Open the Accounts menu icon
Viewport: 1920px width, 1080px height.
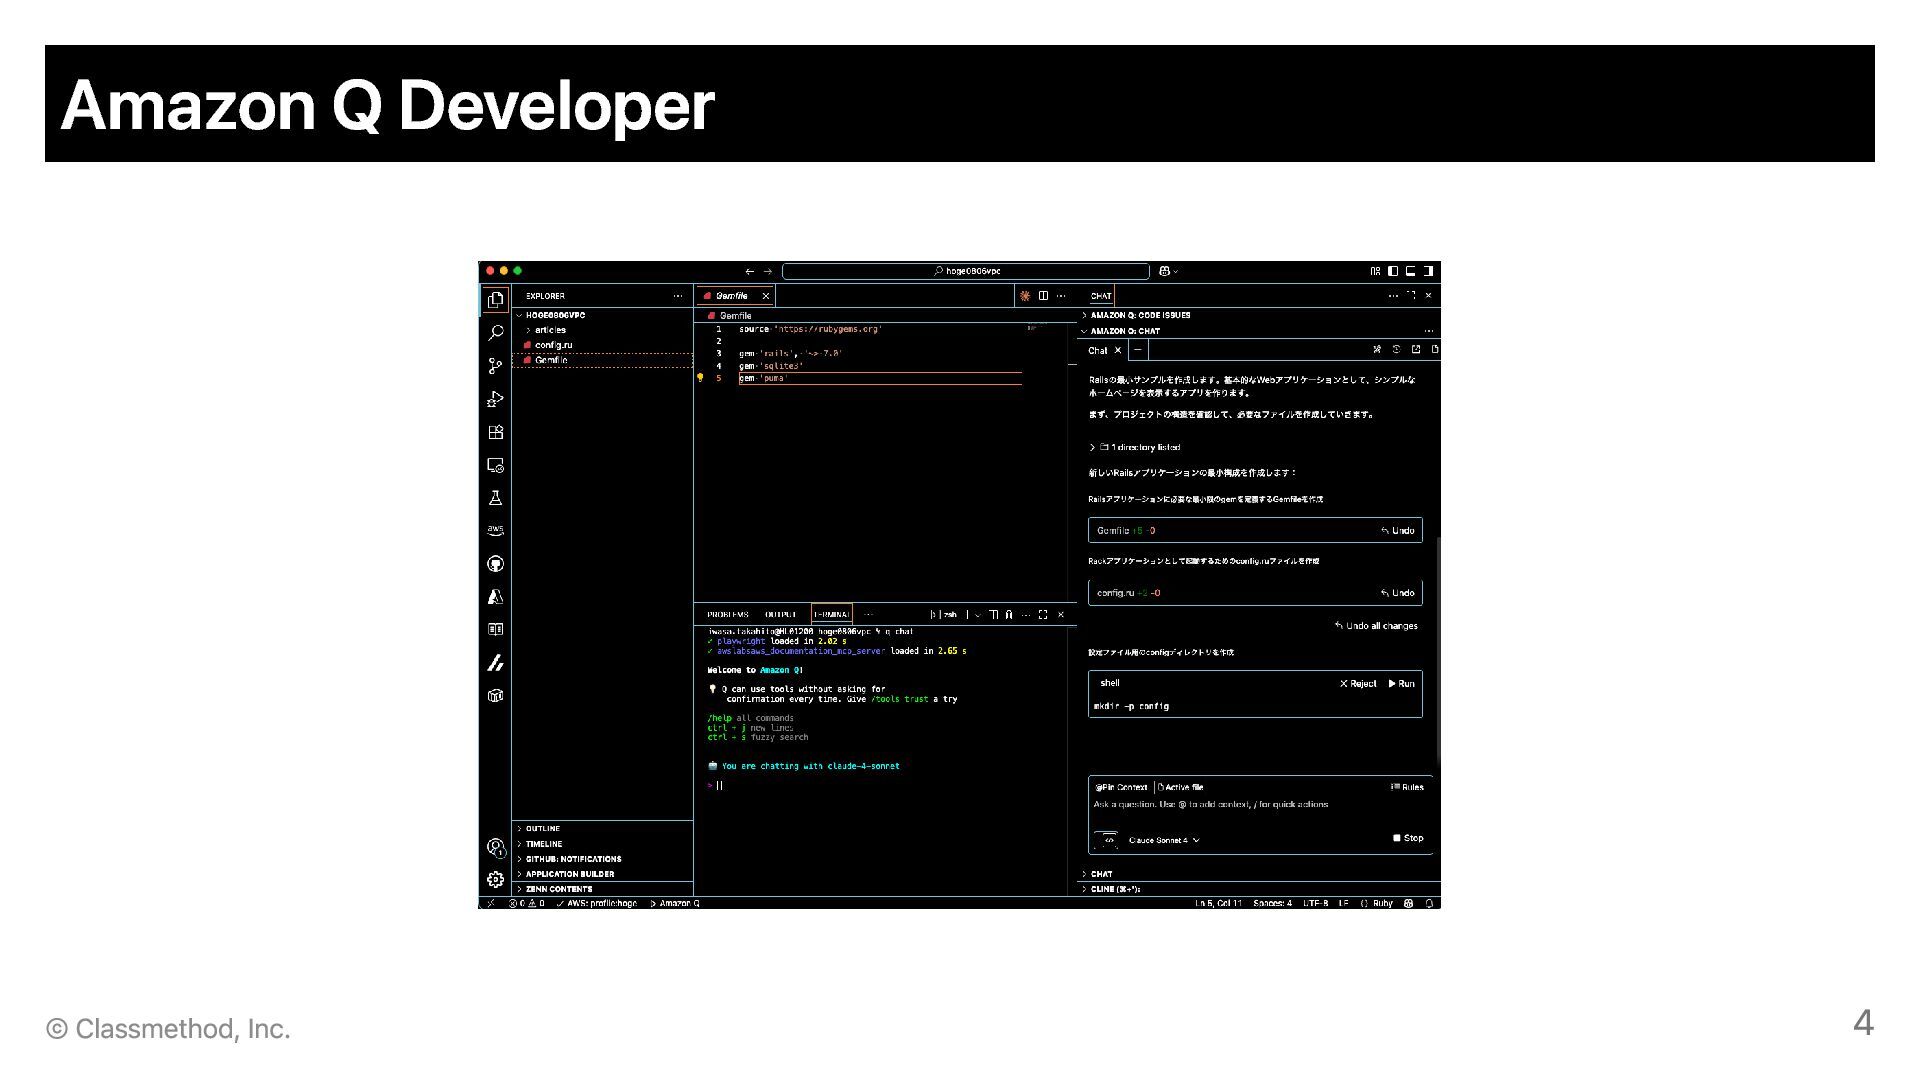(495, 848)
